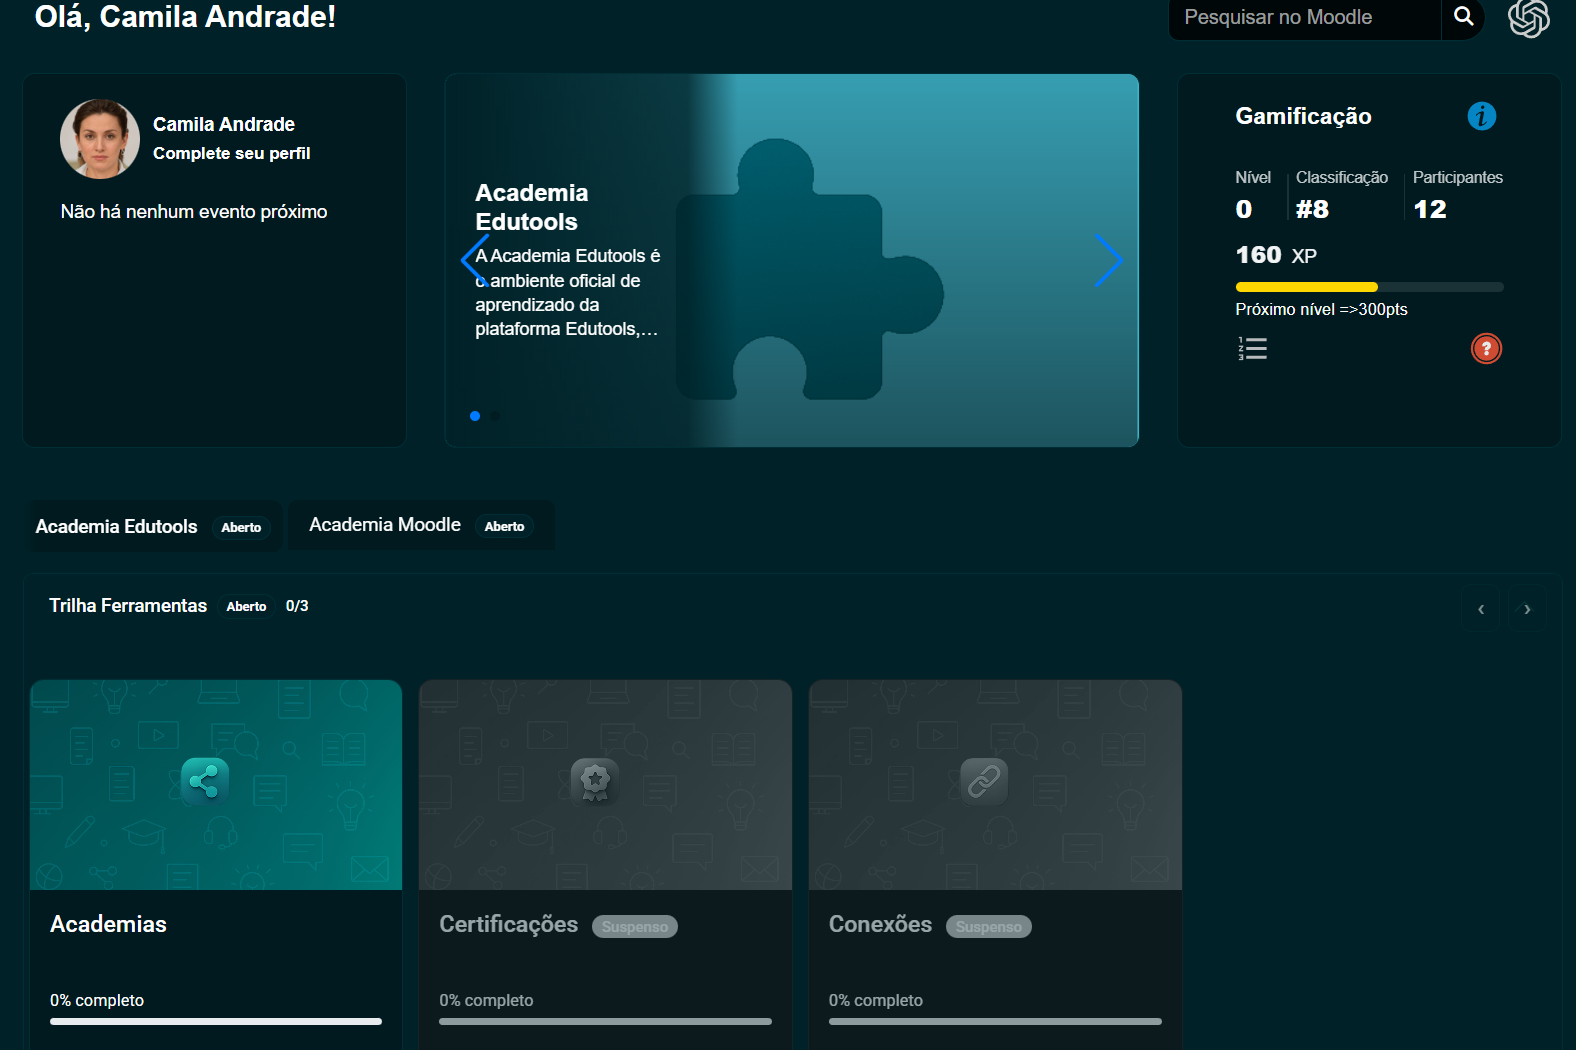Select the second carousel indicator dot
This screenshot has width=1576, height=1050.
(495, 416)
